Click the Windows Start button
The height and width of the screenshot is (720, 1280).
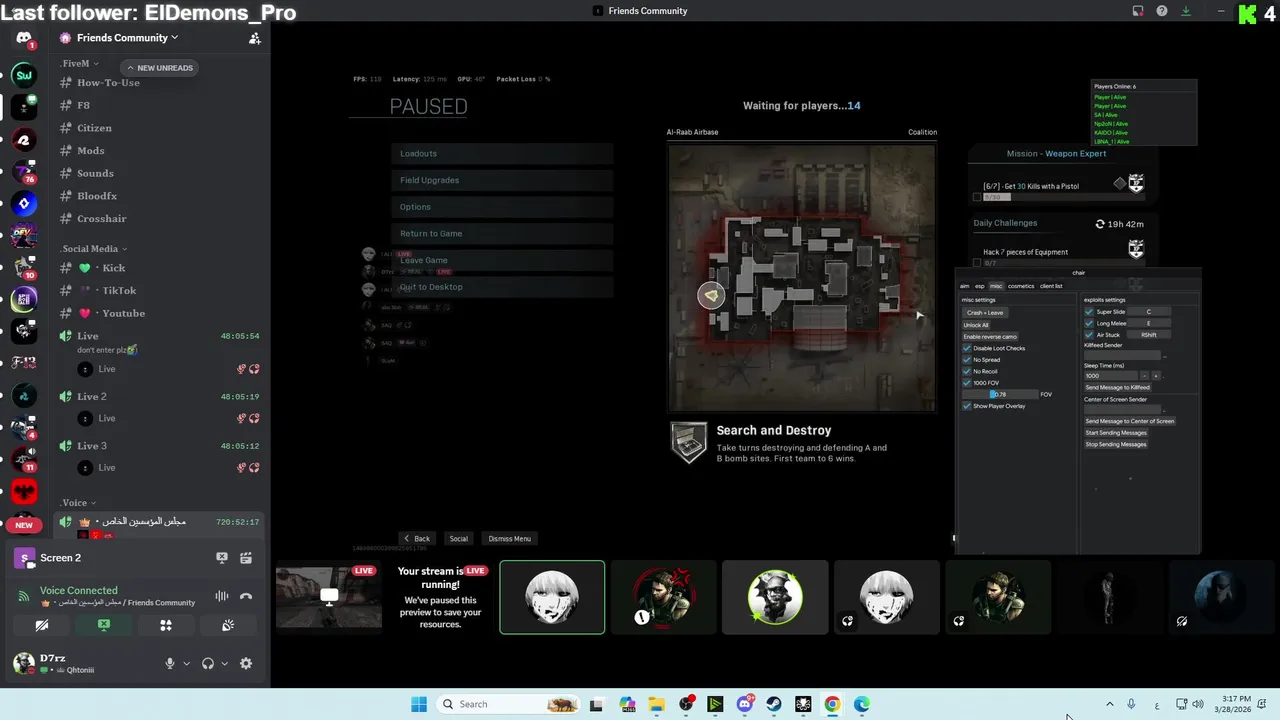(419, 704)
